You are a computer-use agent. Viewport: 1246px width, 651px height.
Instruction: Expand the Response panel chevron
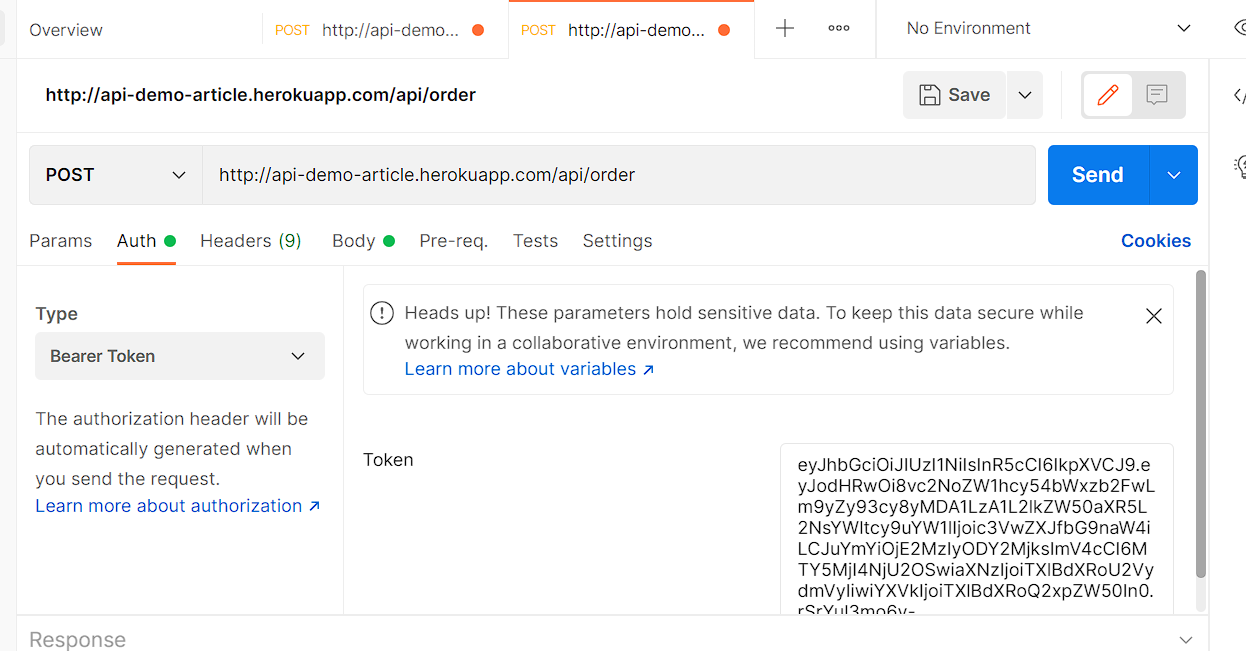1186,639
